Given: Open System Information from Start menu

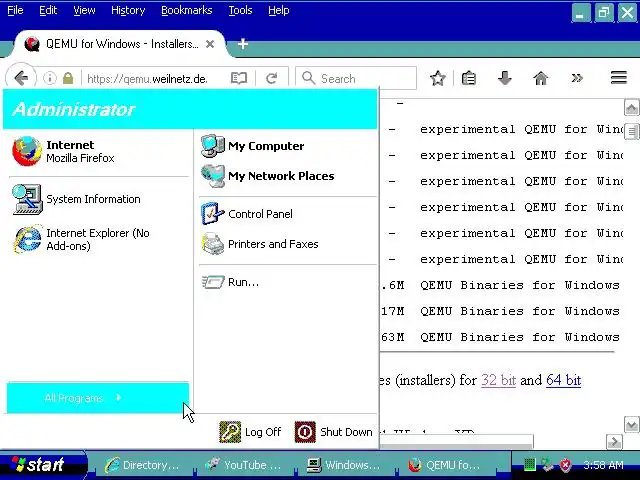Looking at the screenshot, I should (x=98, y=199).
